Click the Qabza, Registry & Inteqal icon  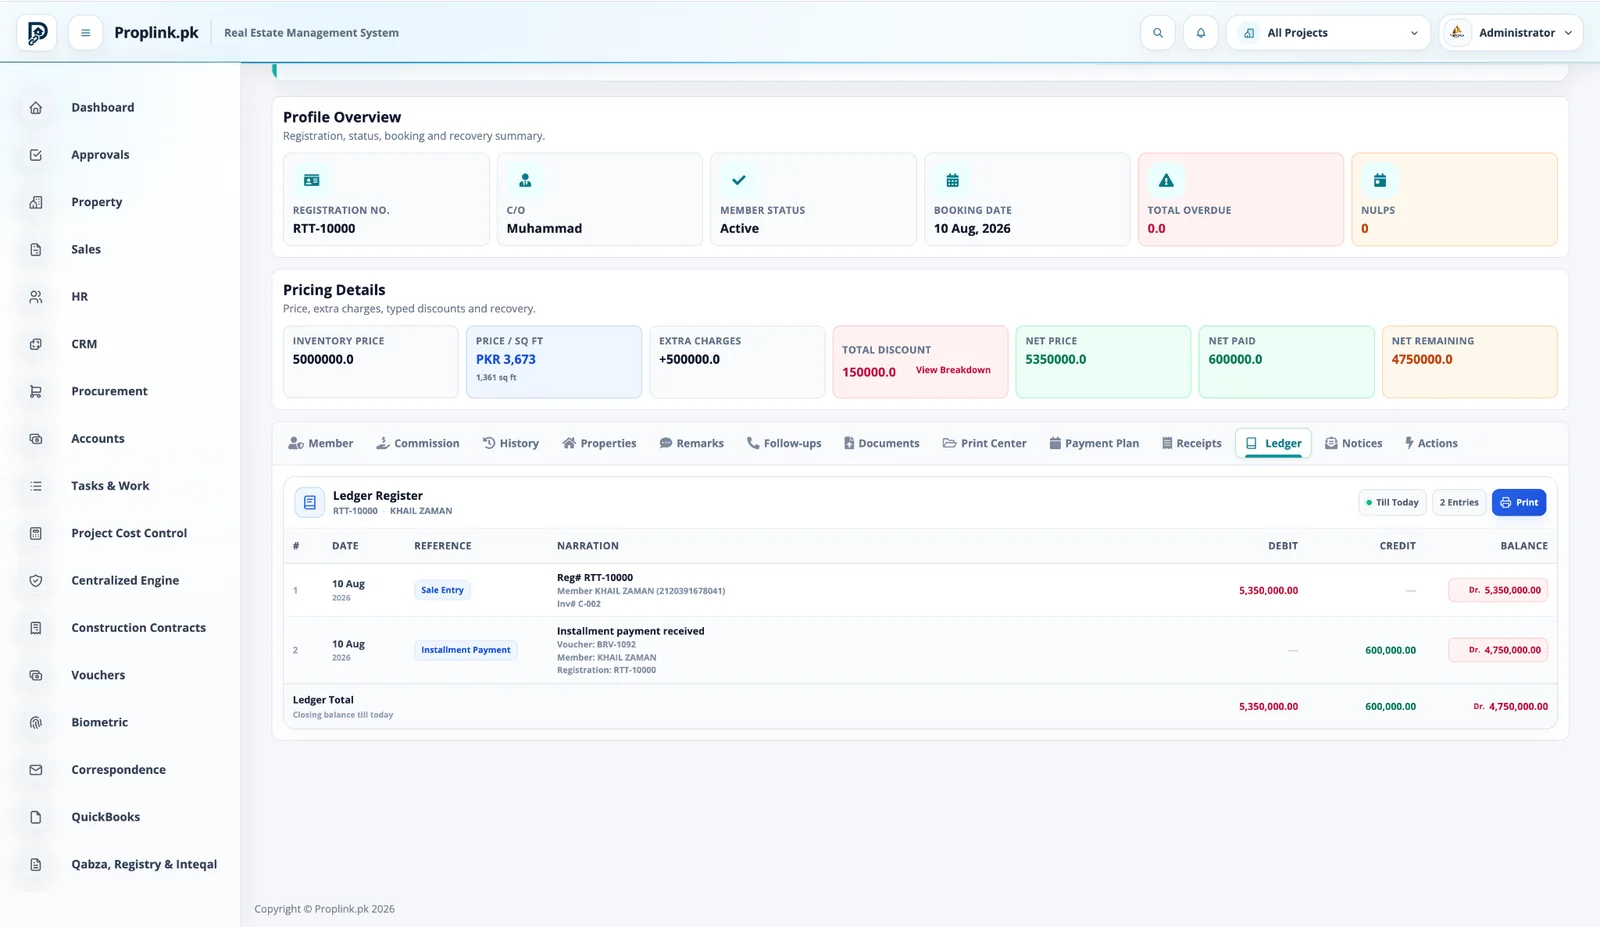36,865
